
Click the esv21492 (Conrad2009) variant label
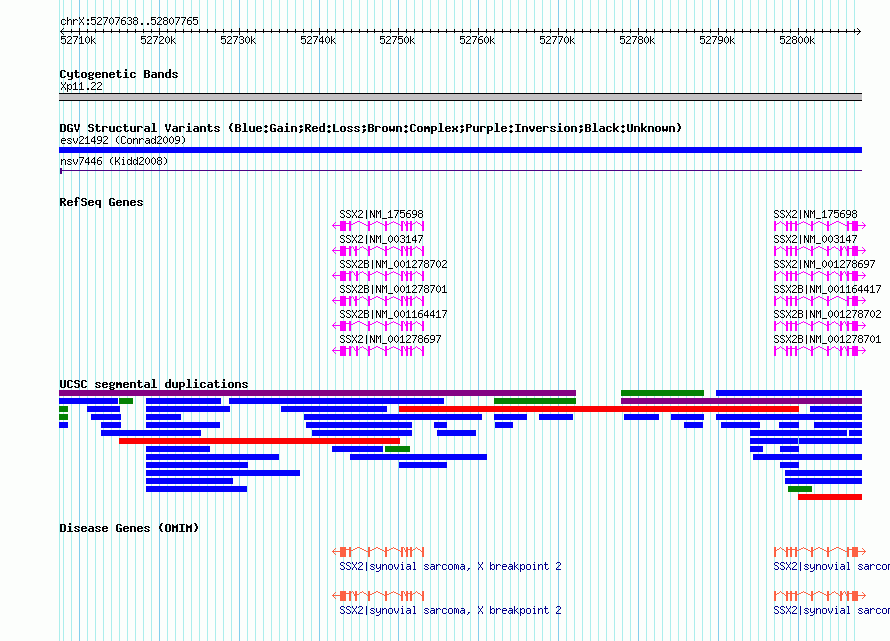[123, 140]
